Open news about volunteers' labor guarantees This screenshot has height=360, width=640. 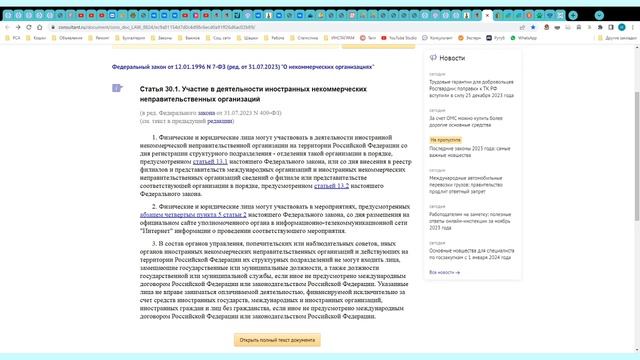click(471, 89)
